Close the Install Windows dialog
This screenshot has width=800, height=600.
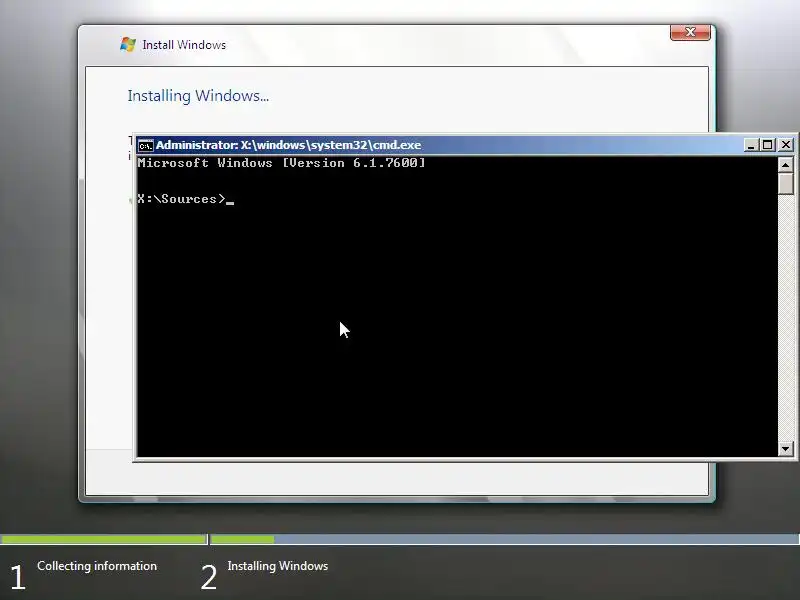click(x=690, y=32)
